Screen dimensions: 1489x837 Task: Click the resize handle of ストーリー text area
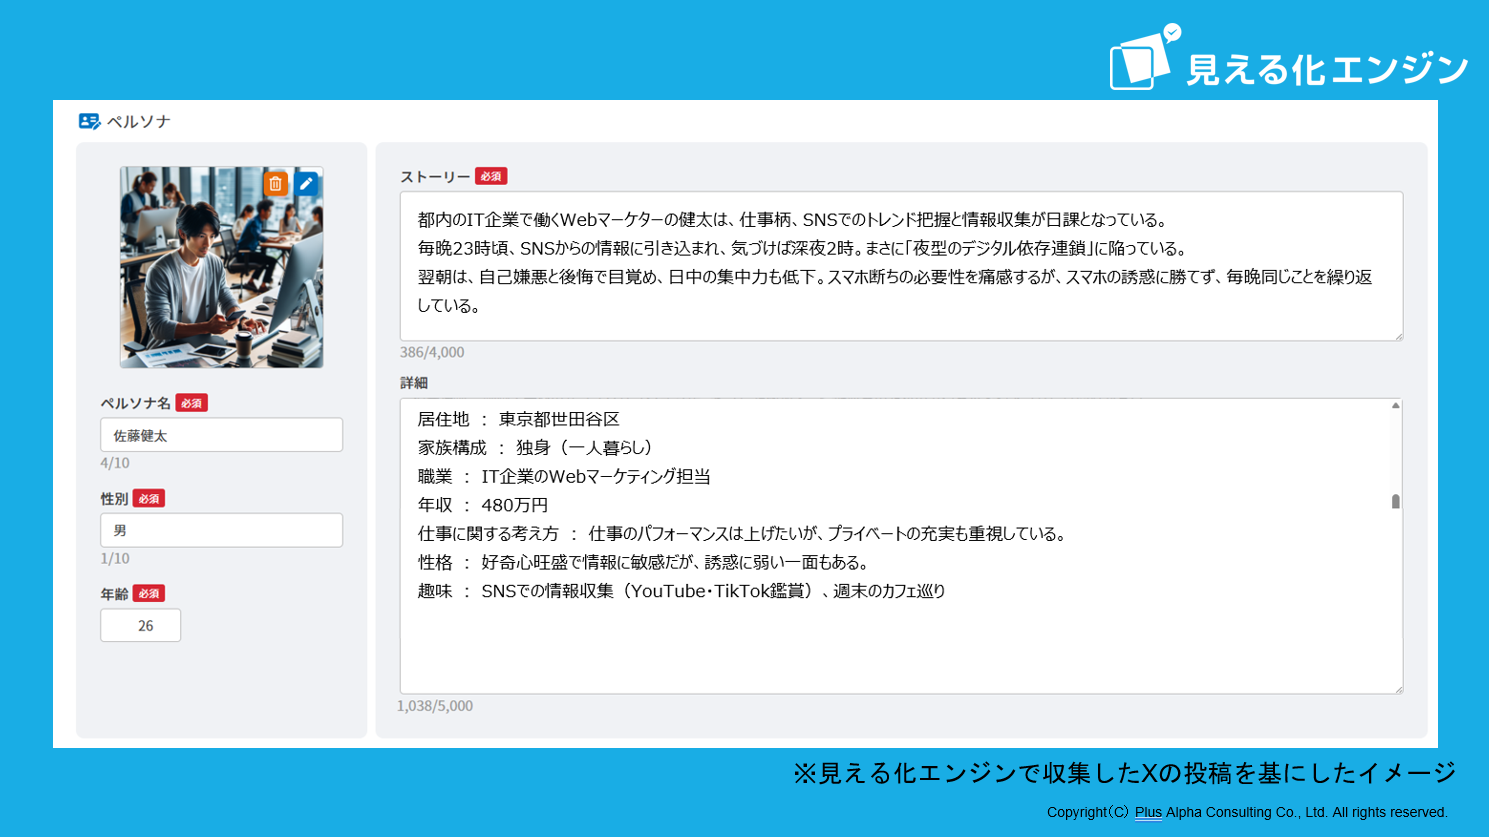pyautogui.click(x=1398, y=336)
